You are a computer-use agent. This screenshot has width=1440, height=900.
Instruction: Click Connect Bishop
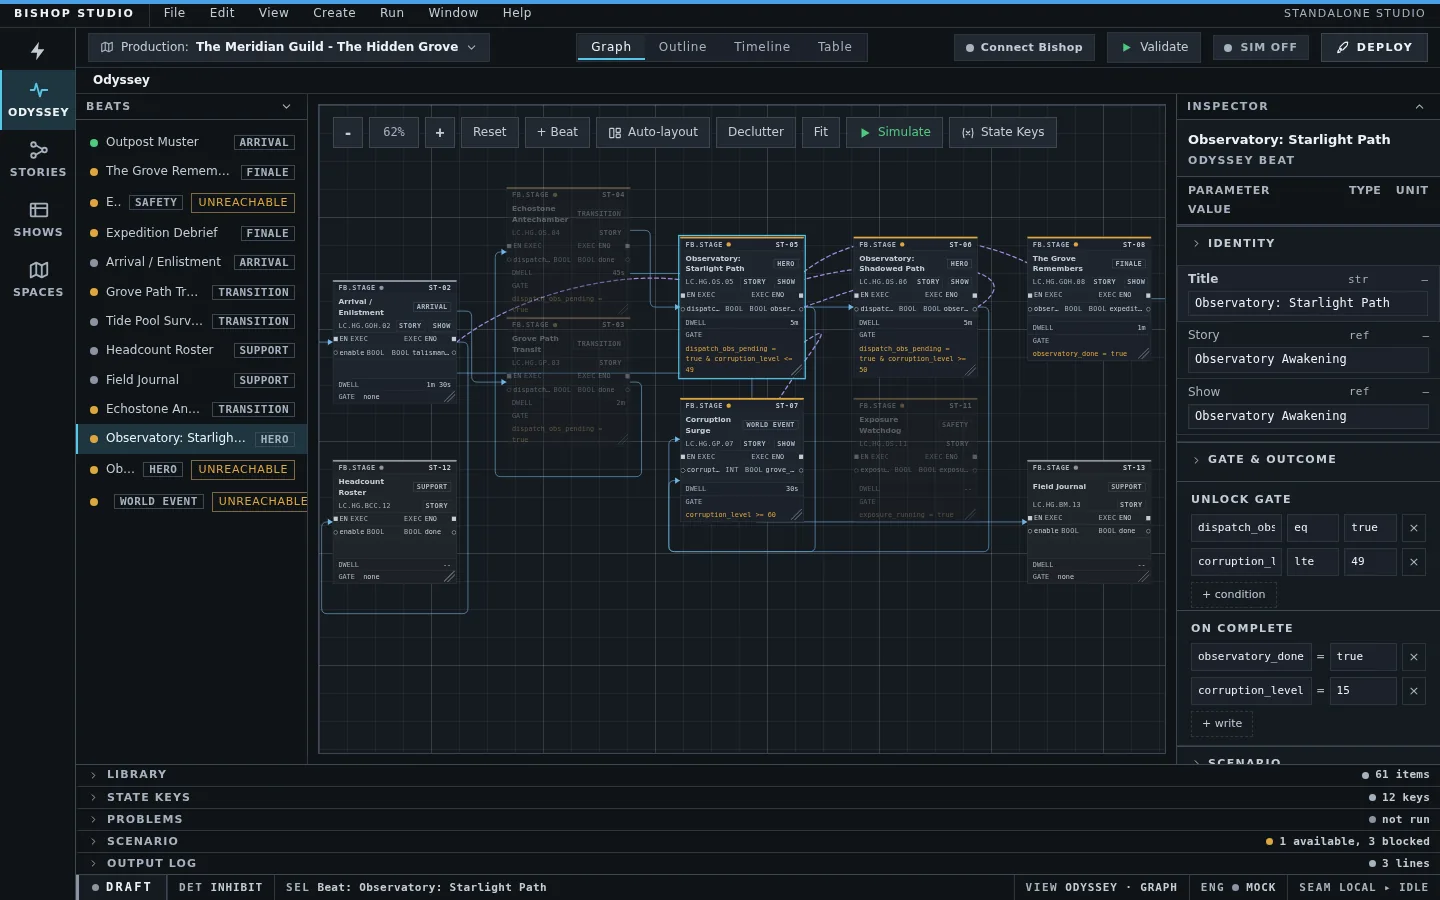pos(1024,47)
